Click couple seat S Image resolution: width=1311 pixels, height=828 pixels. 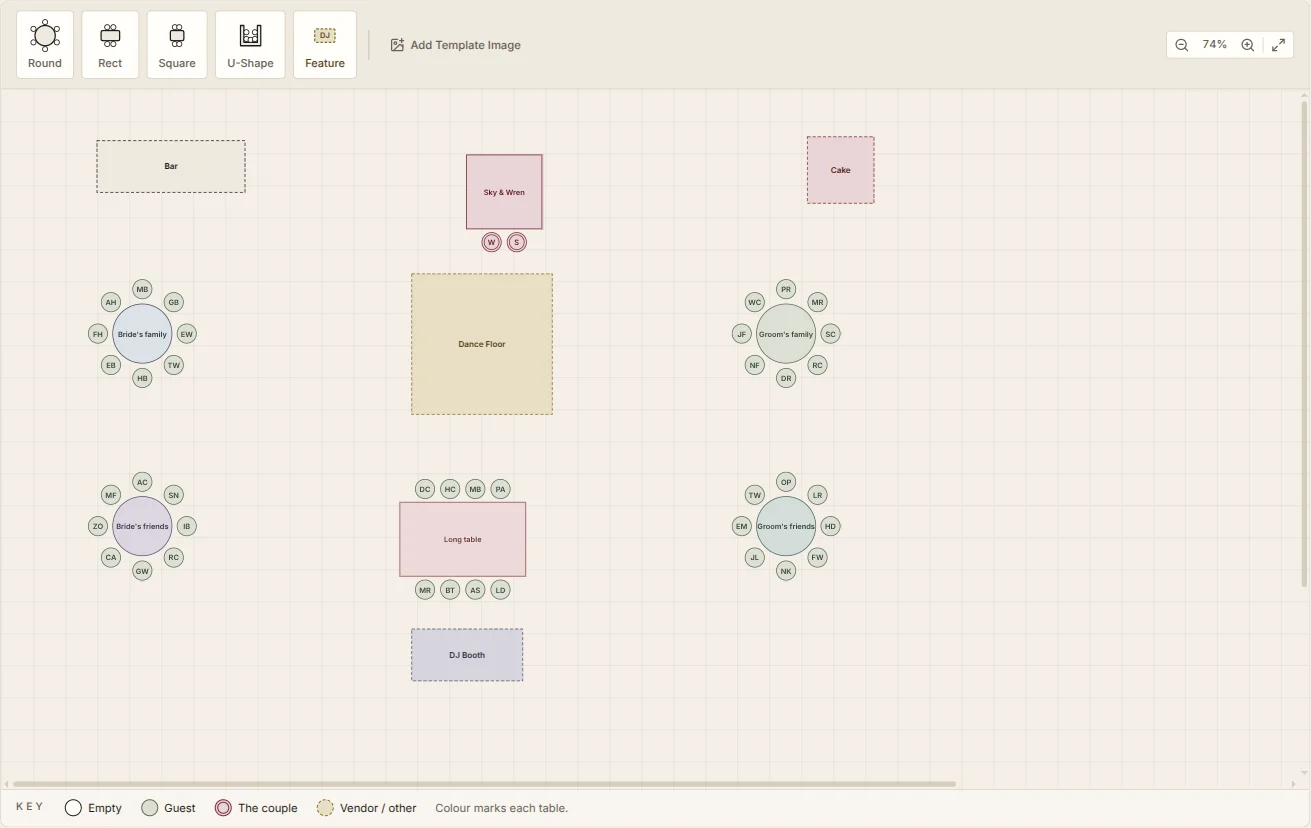(517, 242)
